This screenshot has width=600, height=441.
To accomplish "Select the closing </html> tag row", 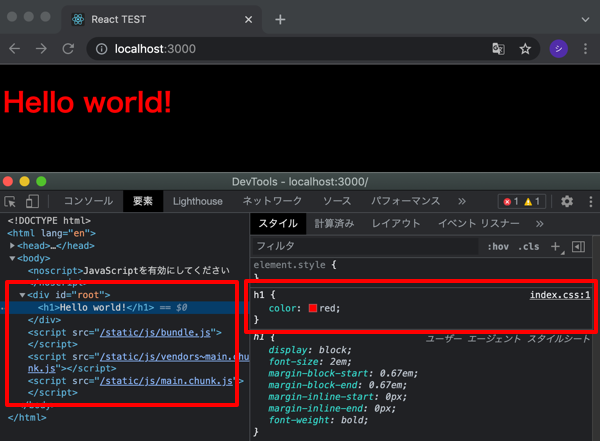I will 27,418.
